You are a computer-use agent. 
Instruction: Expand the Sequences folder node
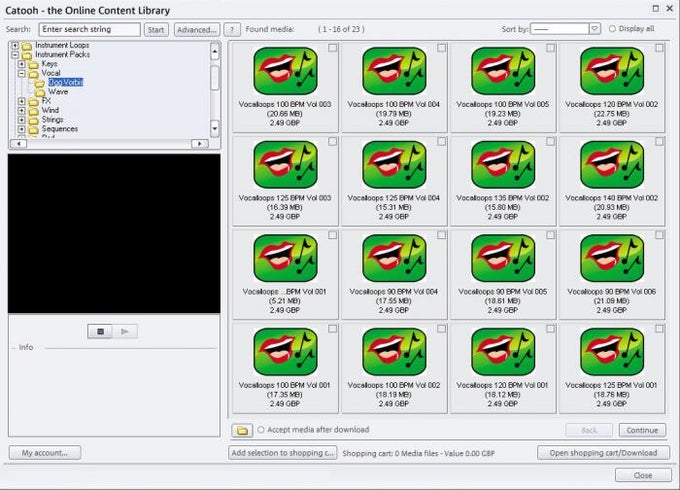tap(21, 129)
